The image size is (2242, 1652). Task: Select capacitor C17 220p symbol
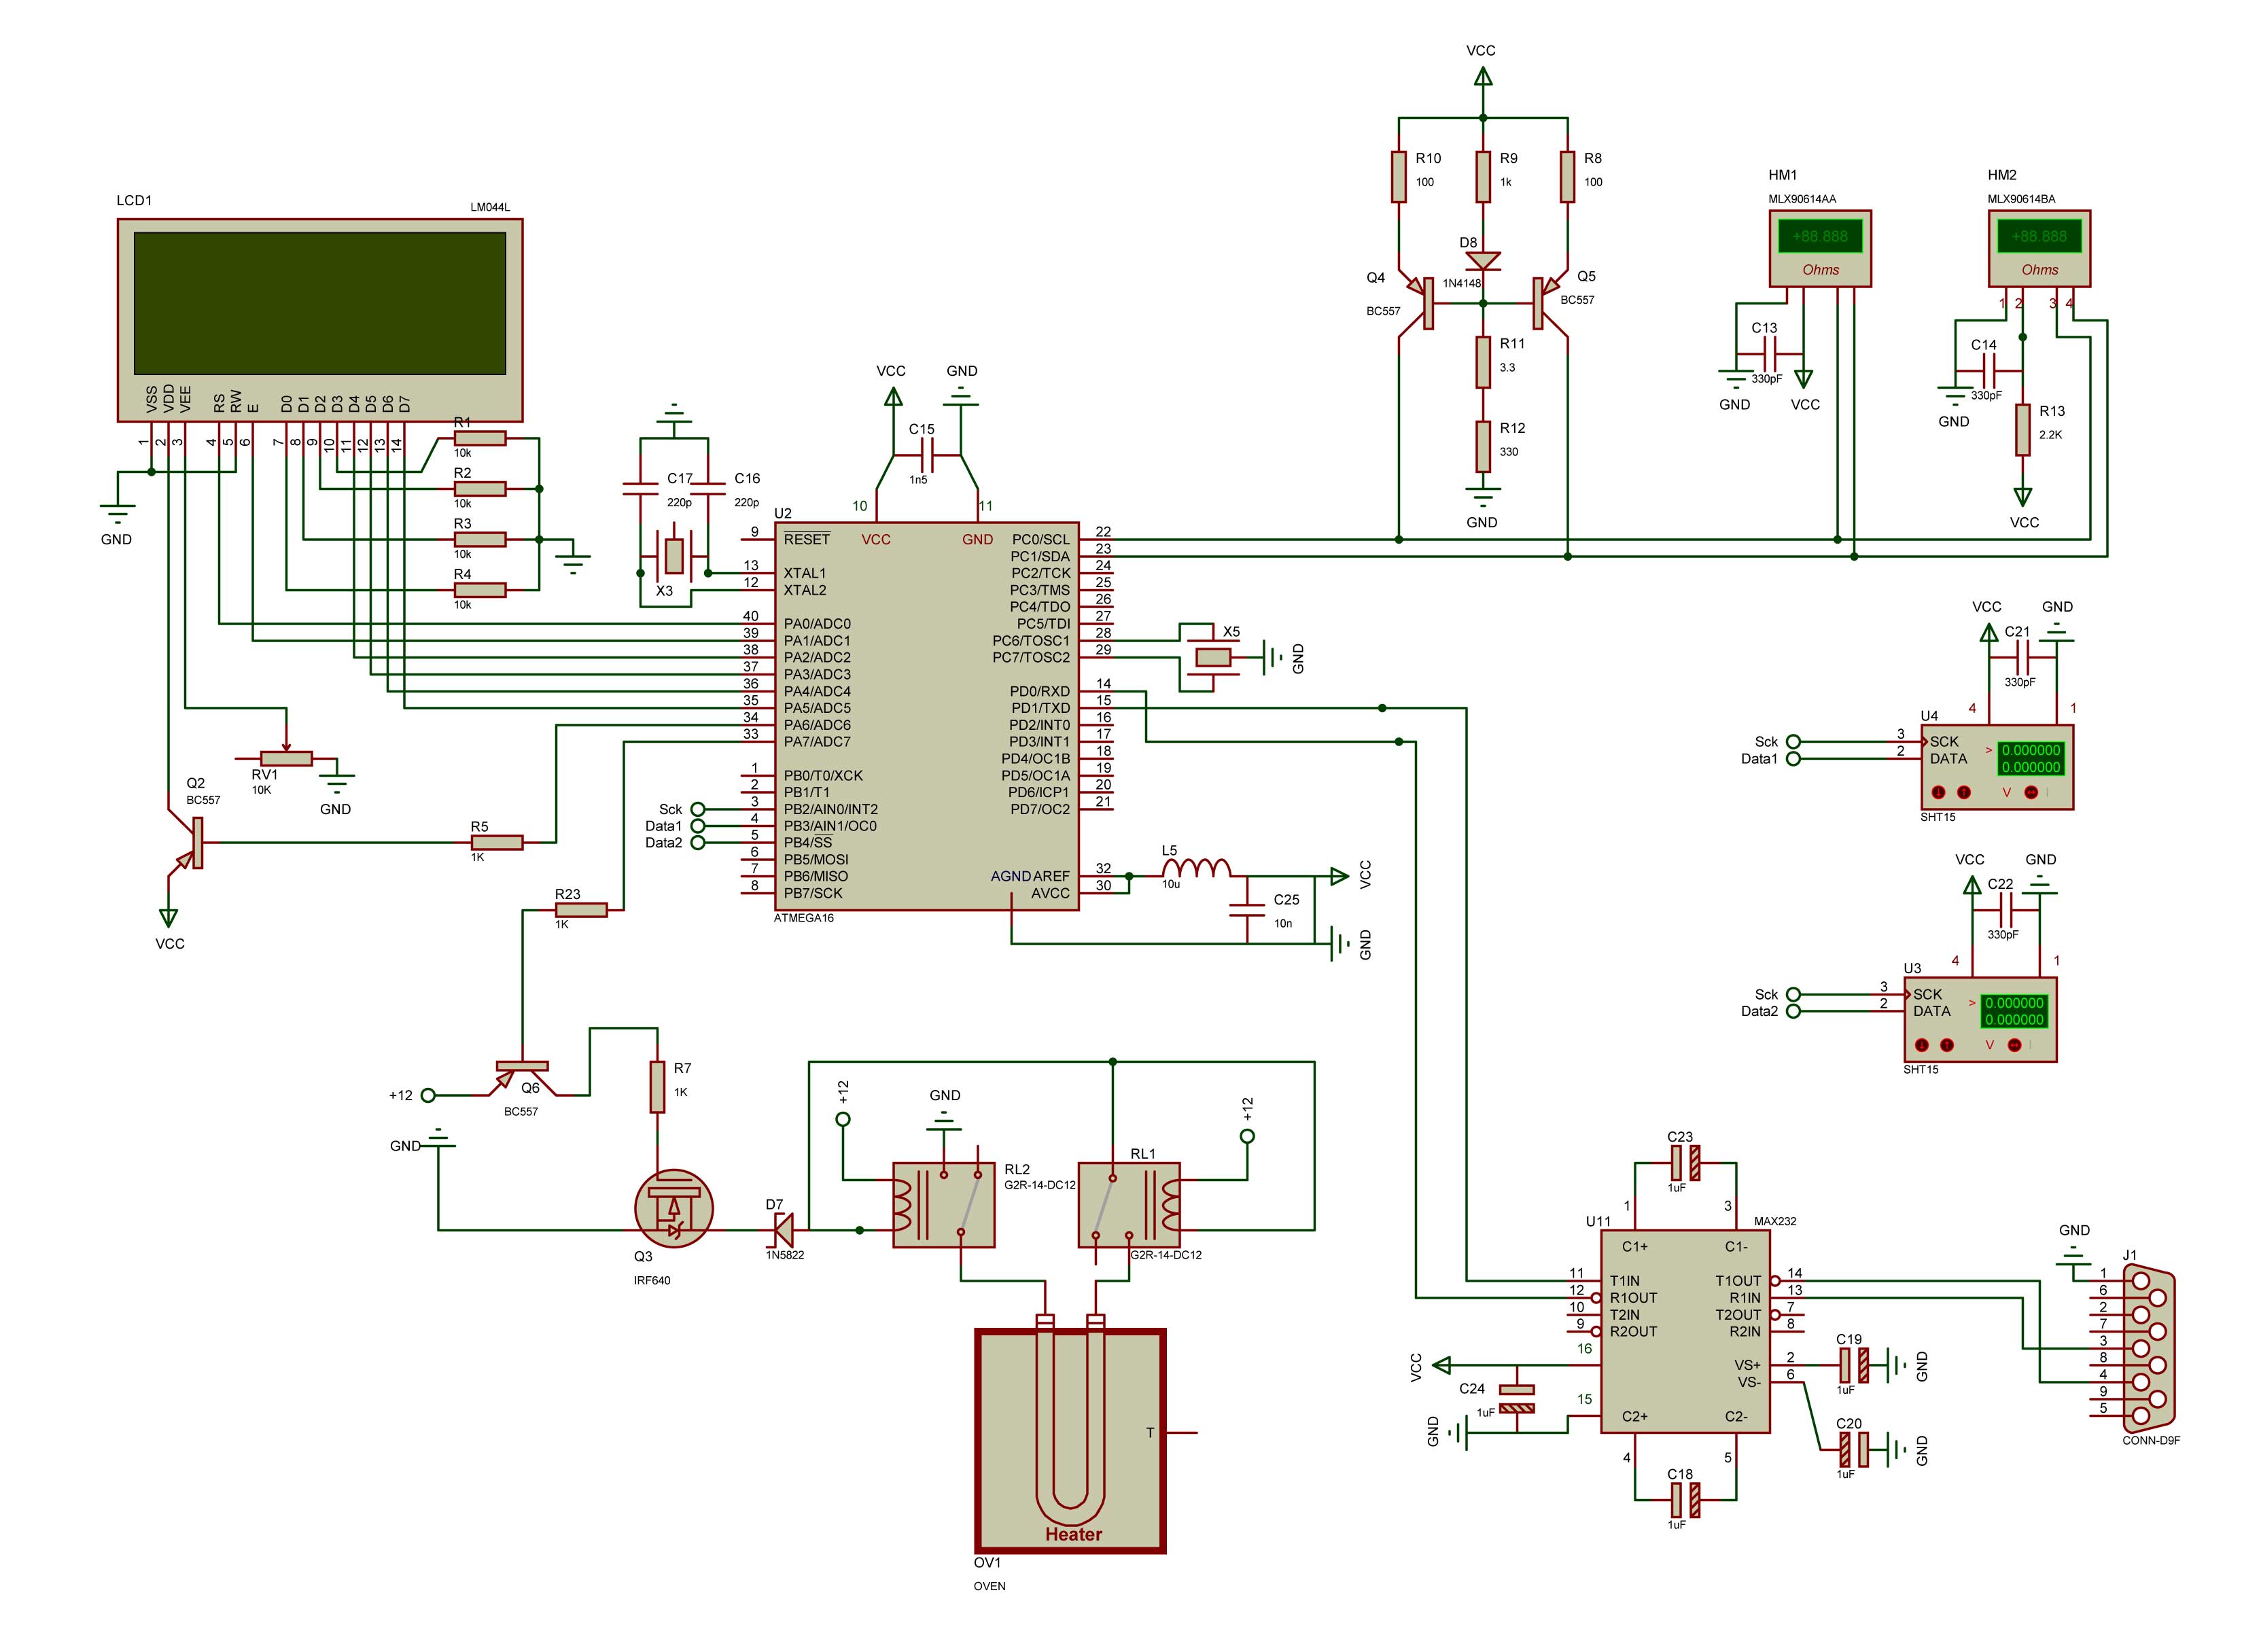coord(640,489)
